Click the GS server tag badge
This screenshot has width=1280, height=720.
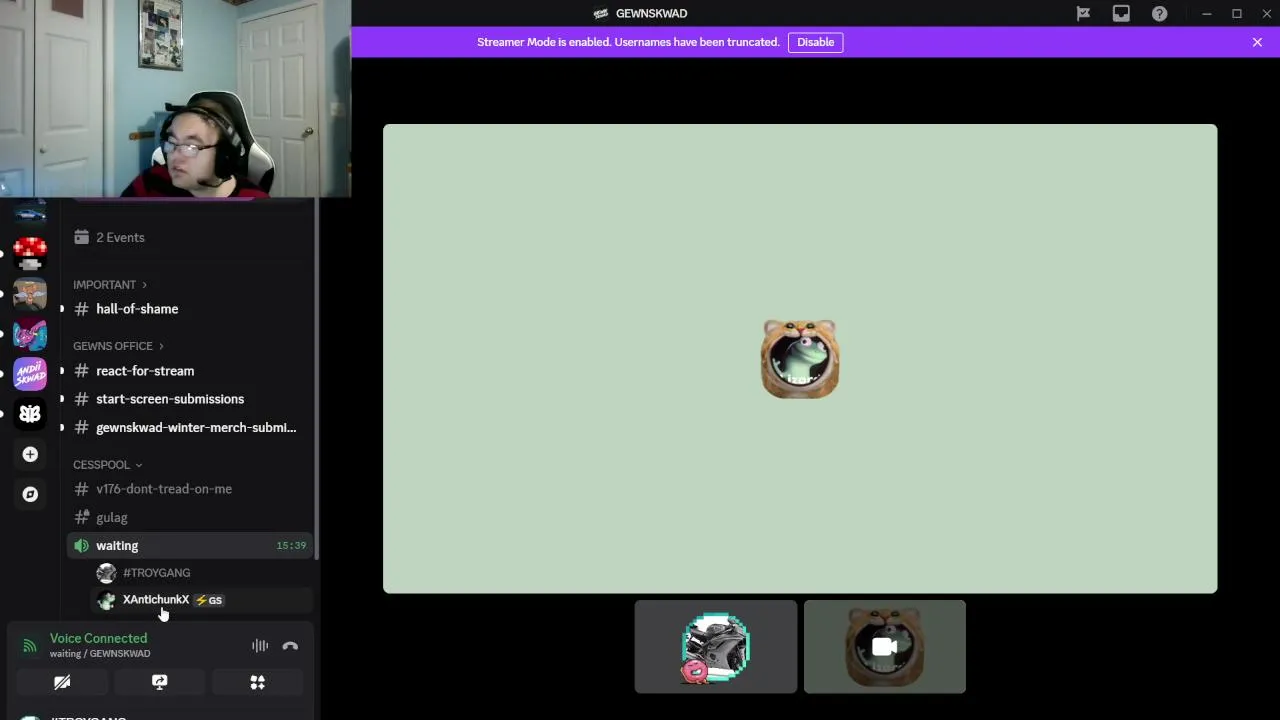(x=209, y=600)
